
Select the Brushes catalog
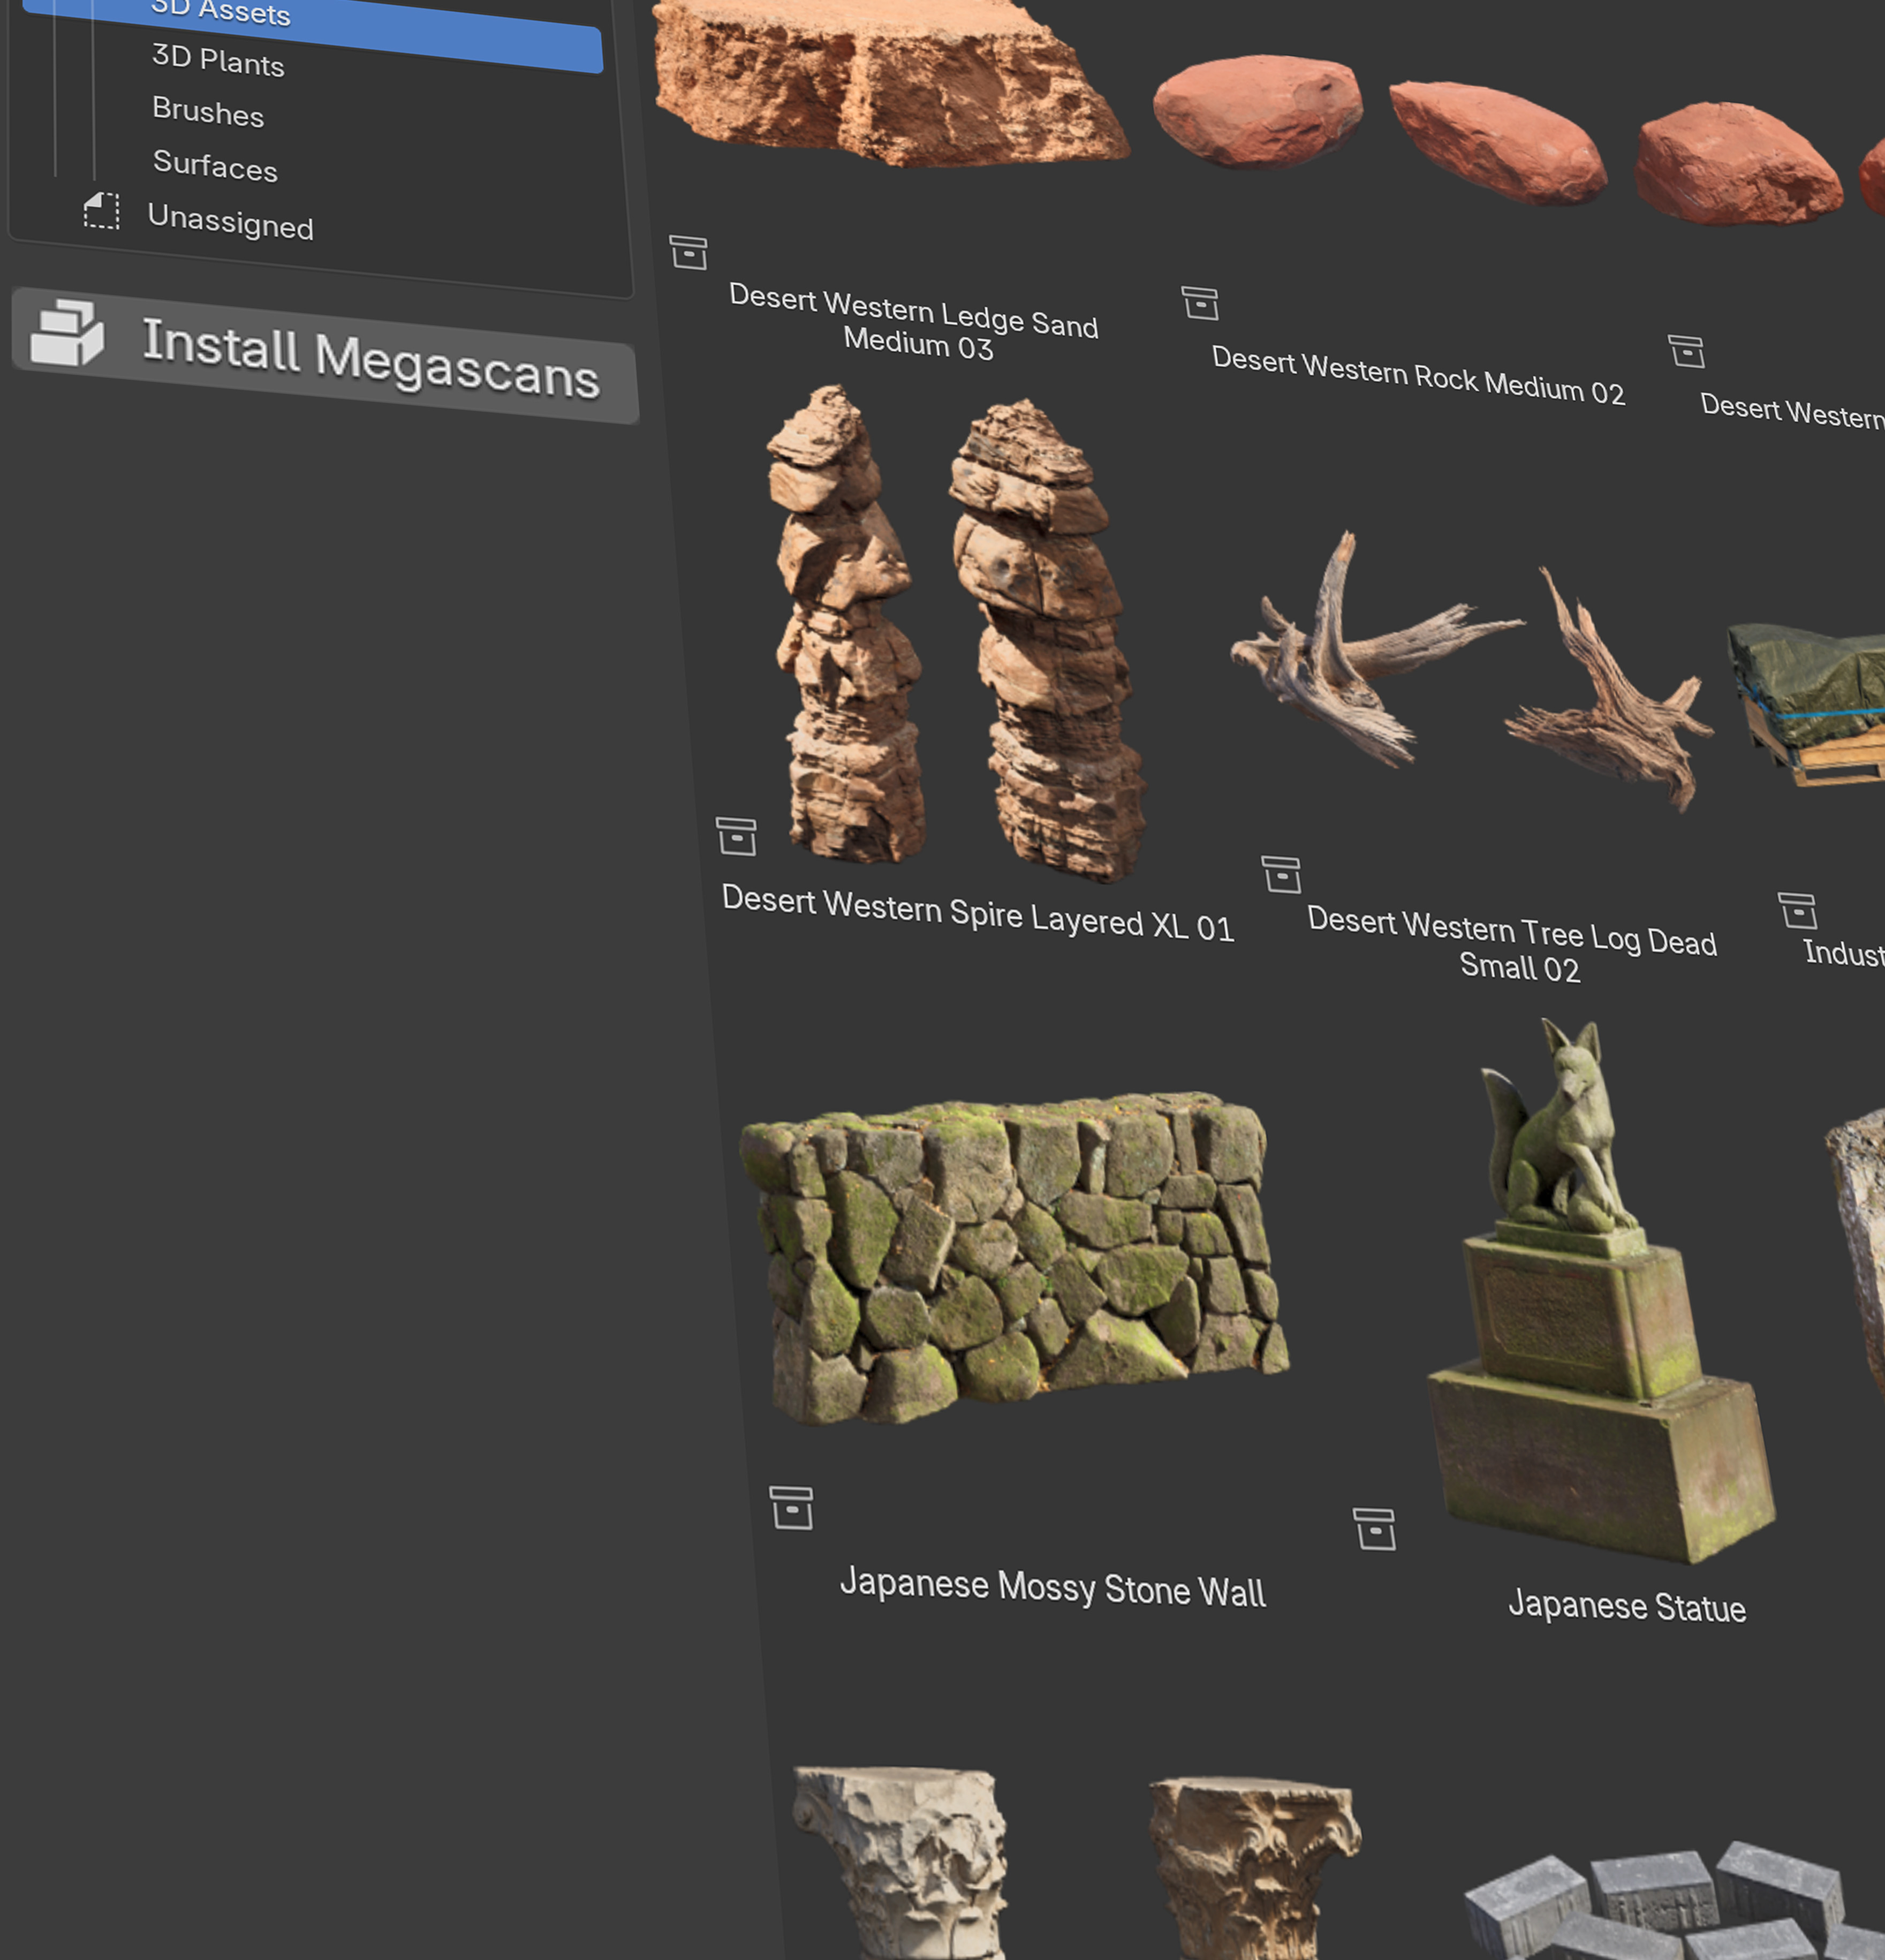208,111
